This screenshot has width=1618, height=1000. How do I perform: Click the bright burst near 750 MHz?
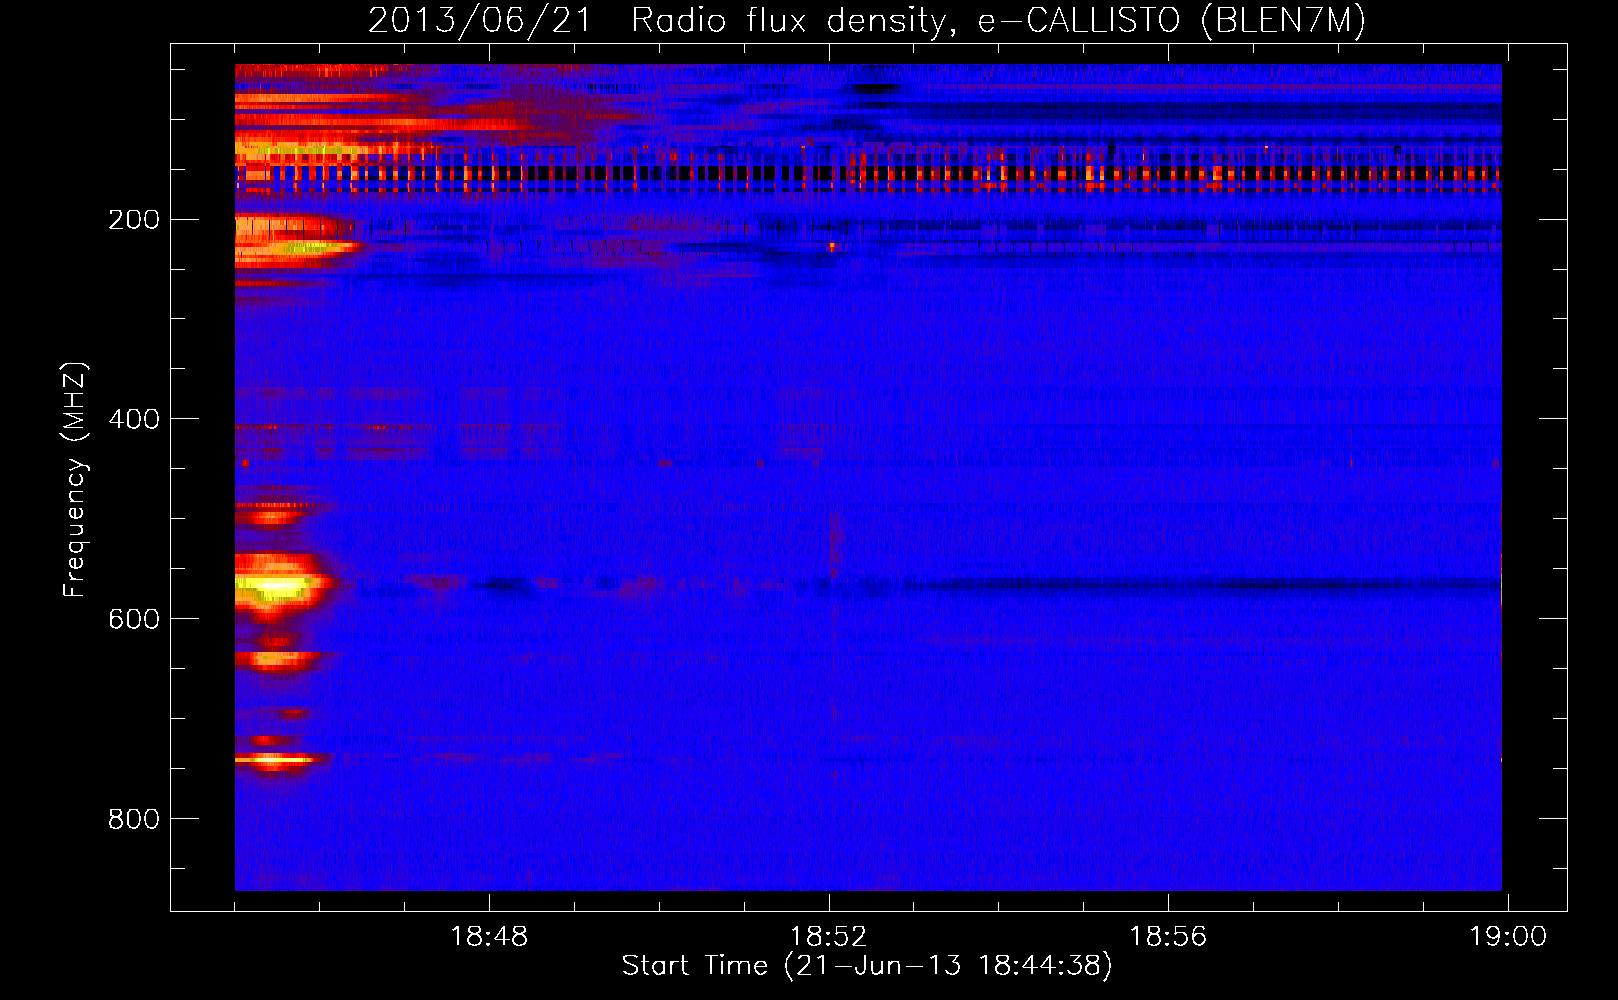pos(276,760)
